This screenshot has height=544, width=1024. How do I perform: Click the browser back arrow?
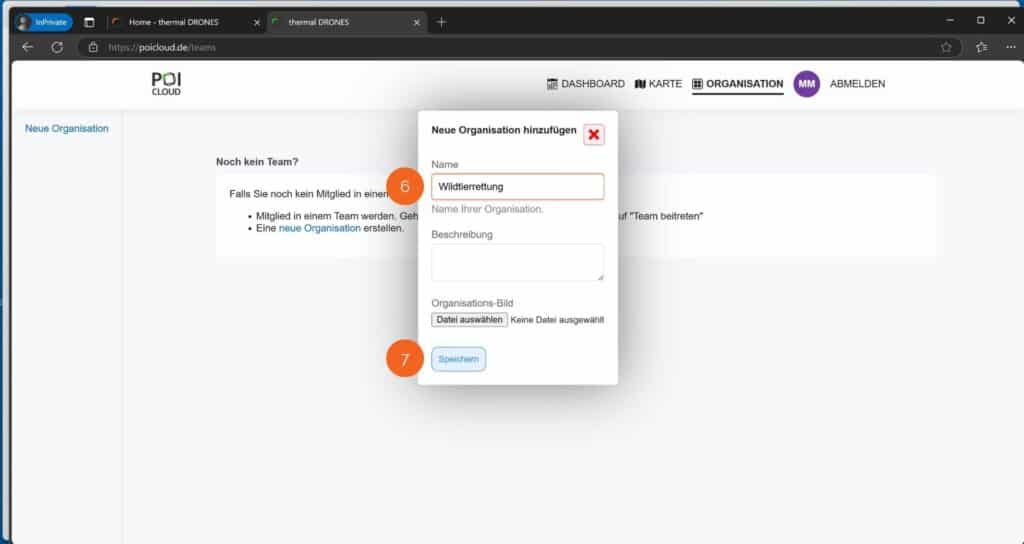28,47
